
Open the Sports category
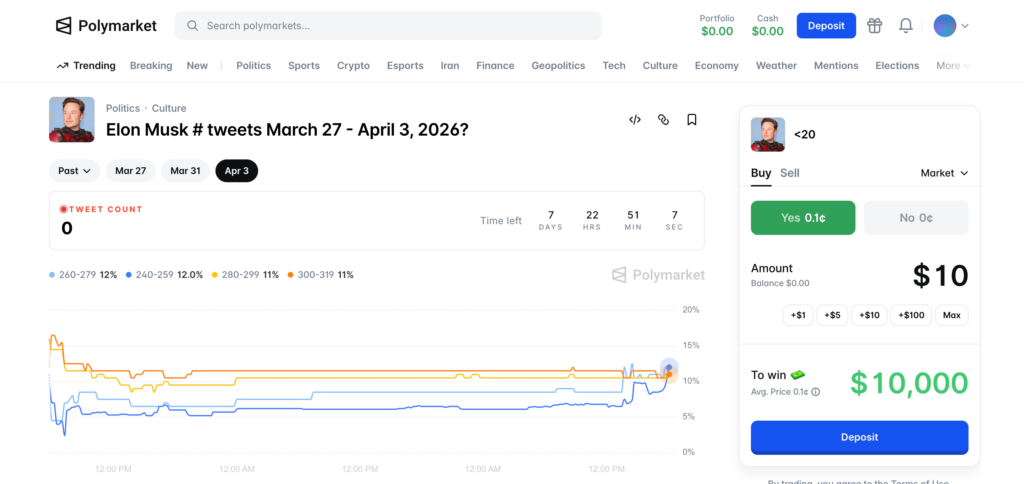[x=304, y=65]
